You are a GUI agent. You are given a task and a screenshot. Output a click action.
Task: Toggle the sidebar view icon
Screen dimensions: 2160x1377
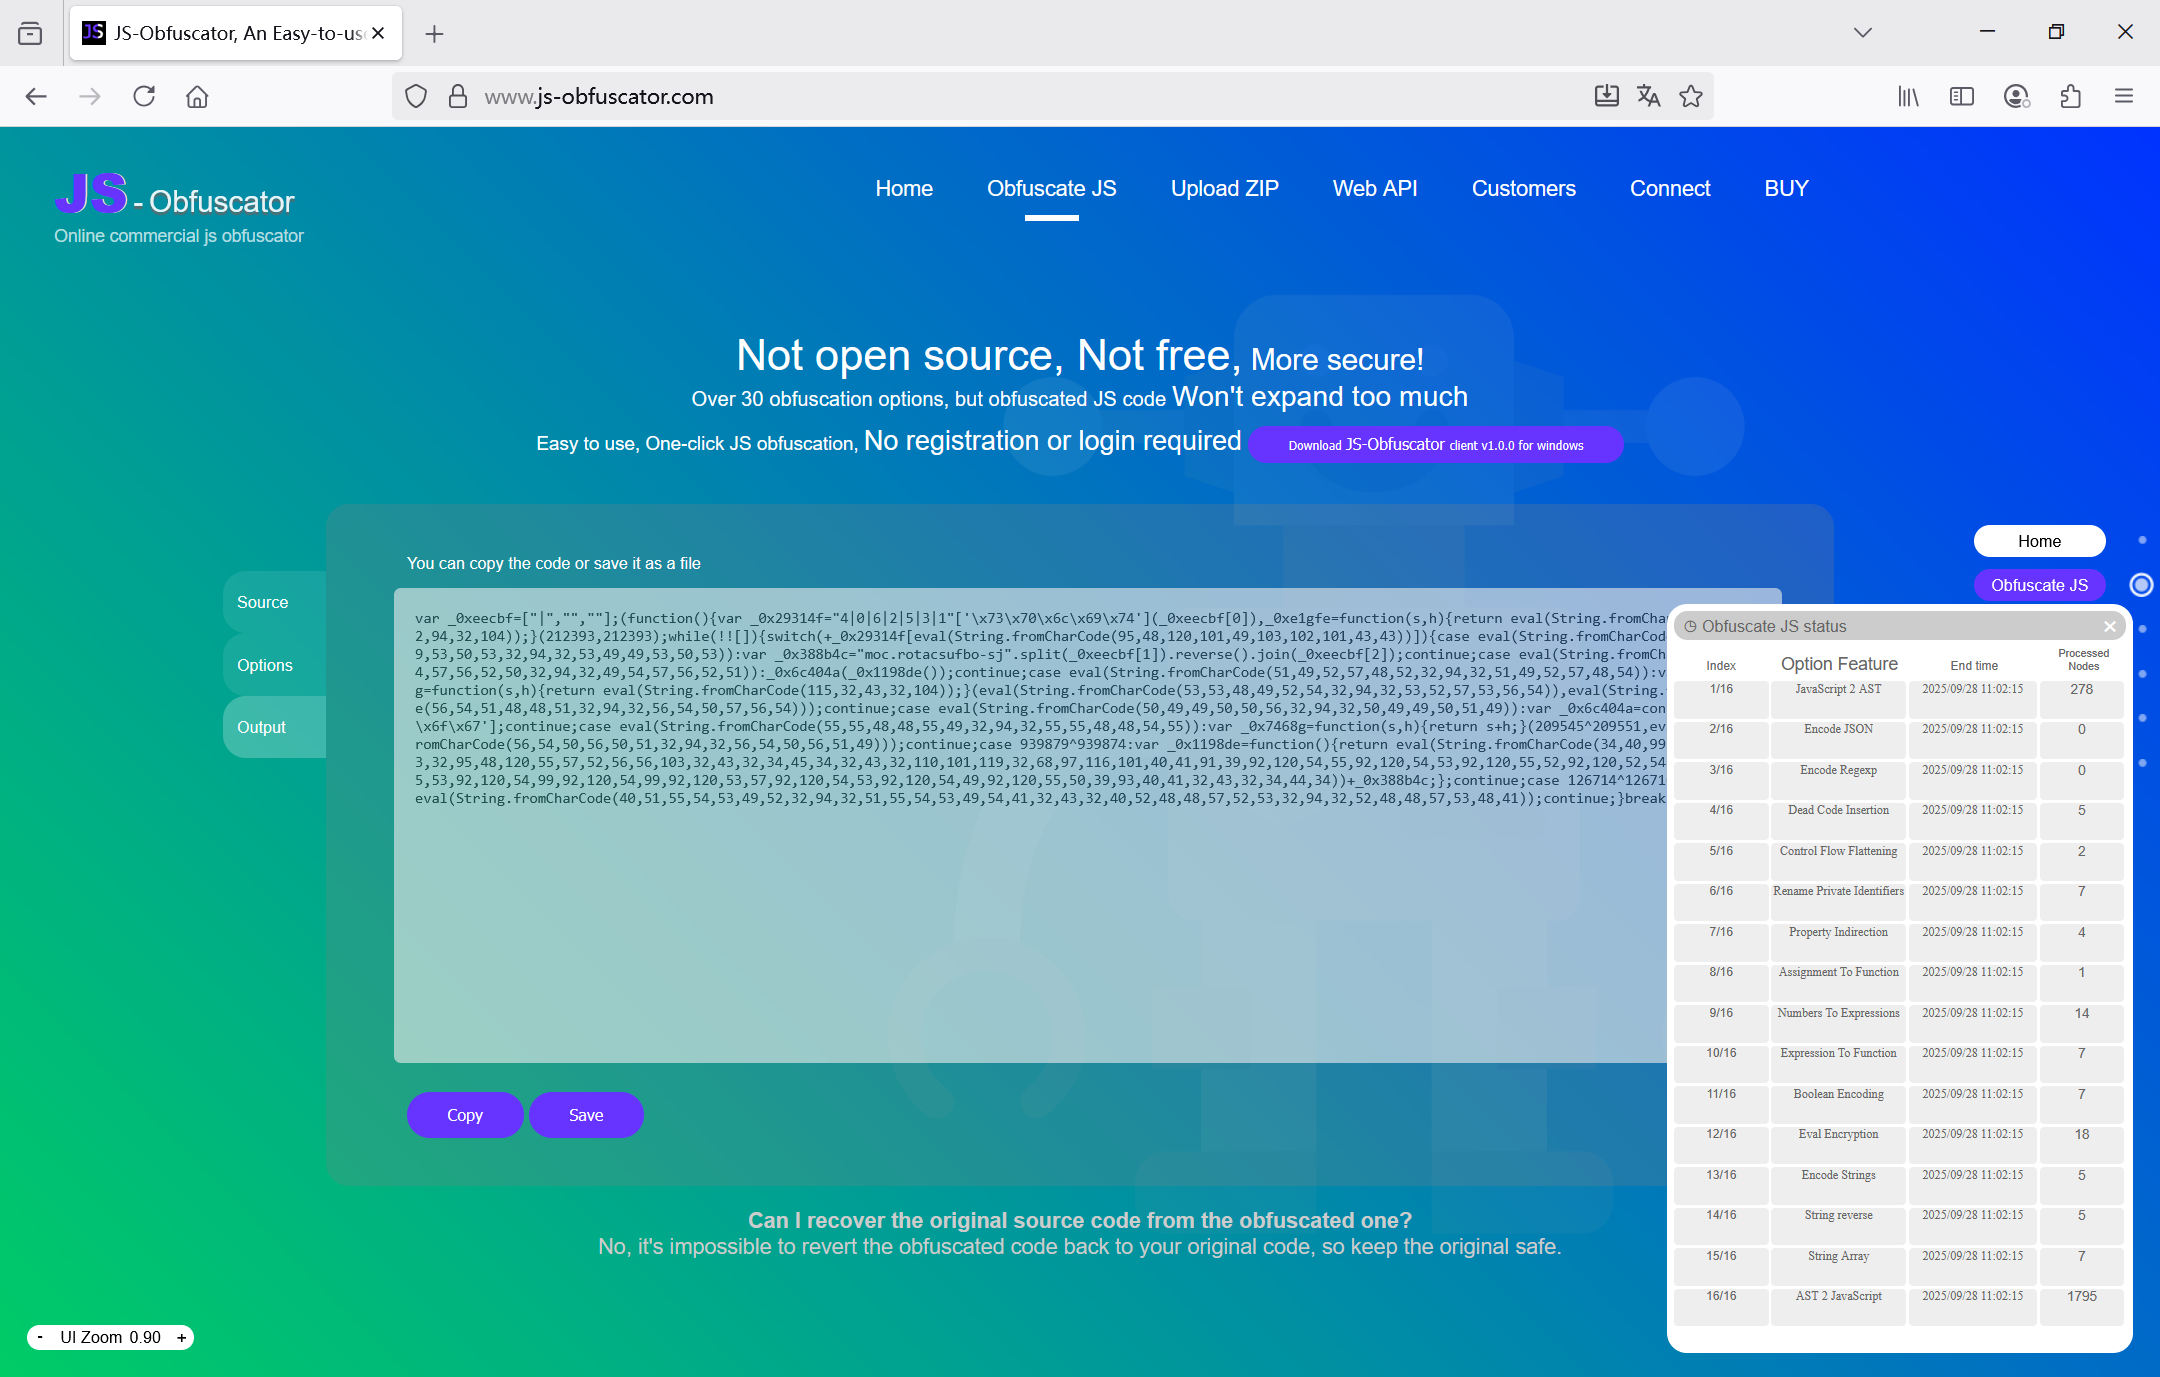1962,96
